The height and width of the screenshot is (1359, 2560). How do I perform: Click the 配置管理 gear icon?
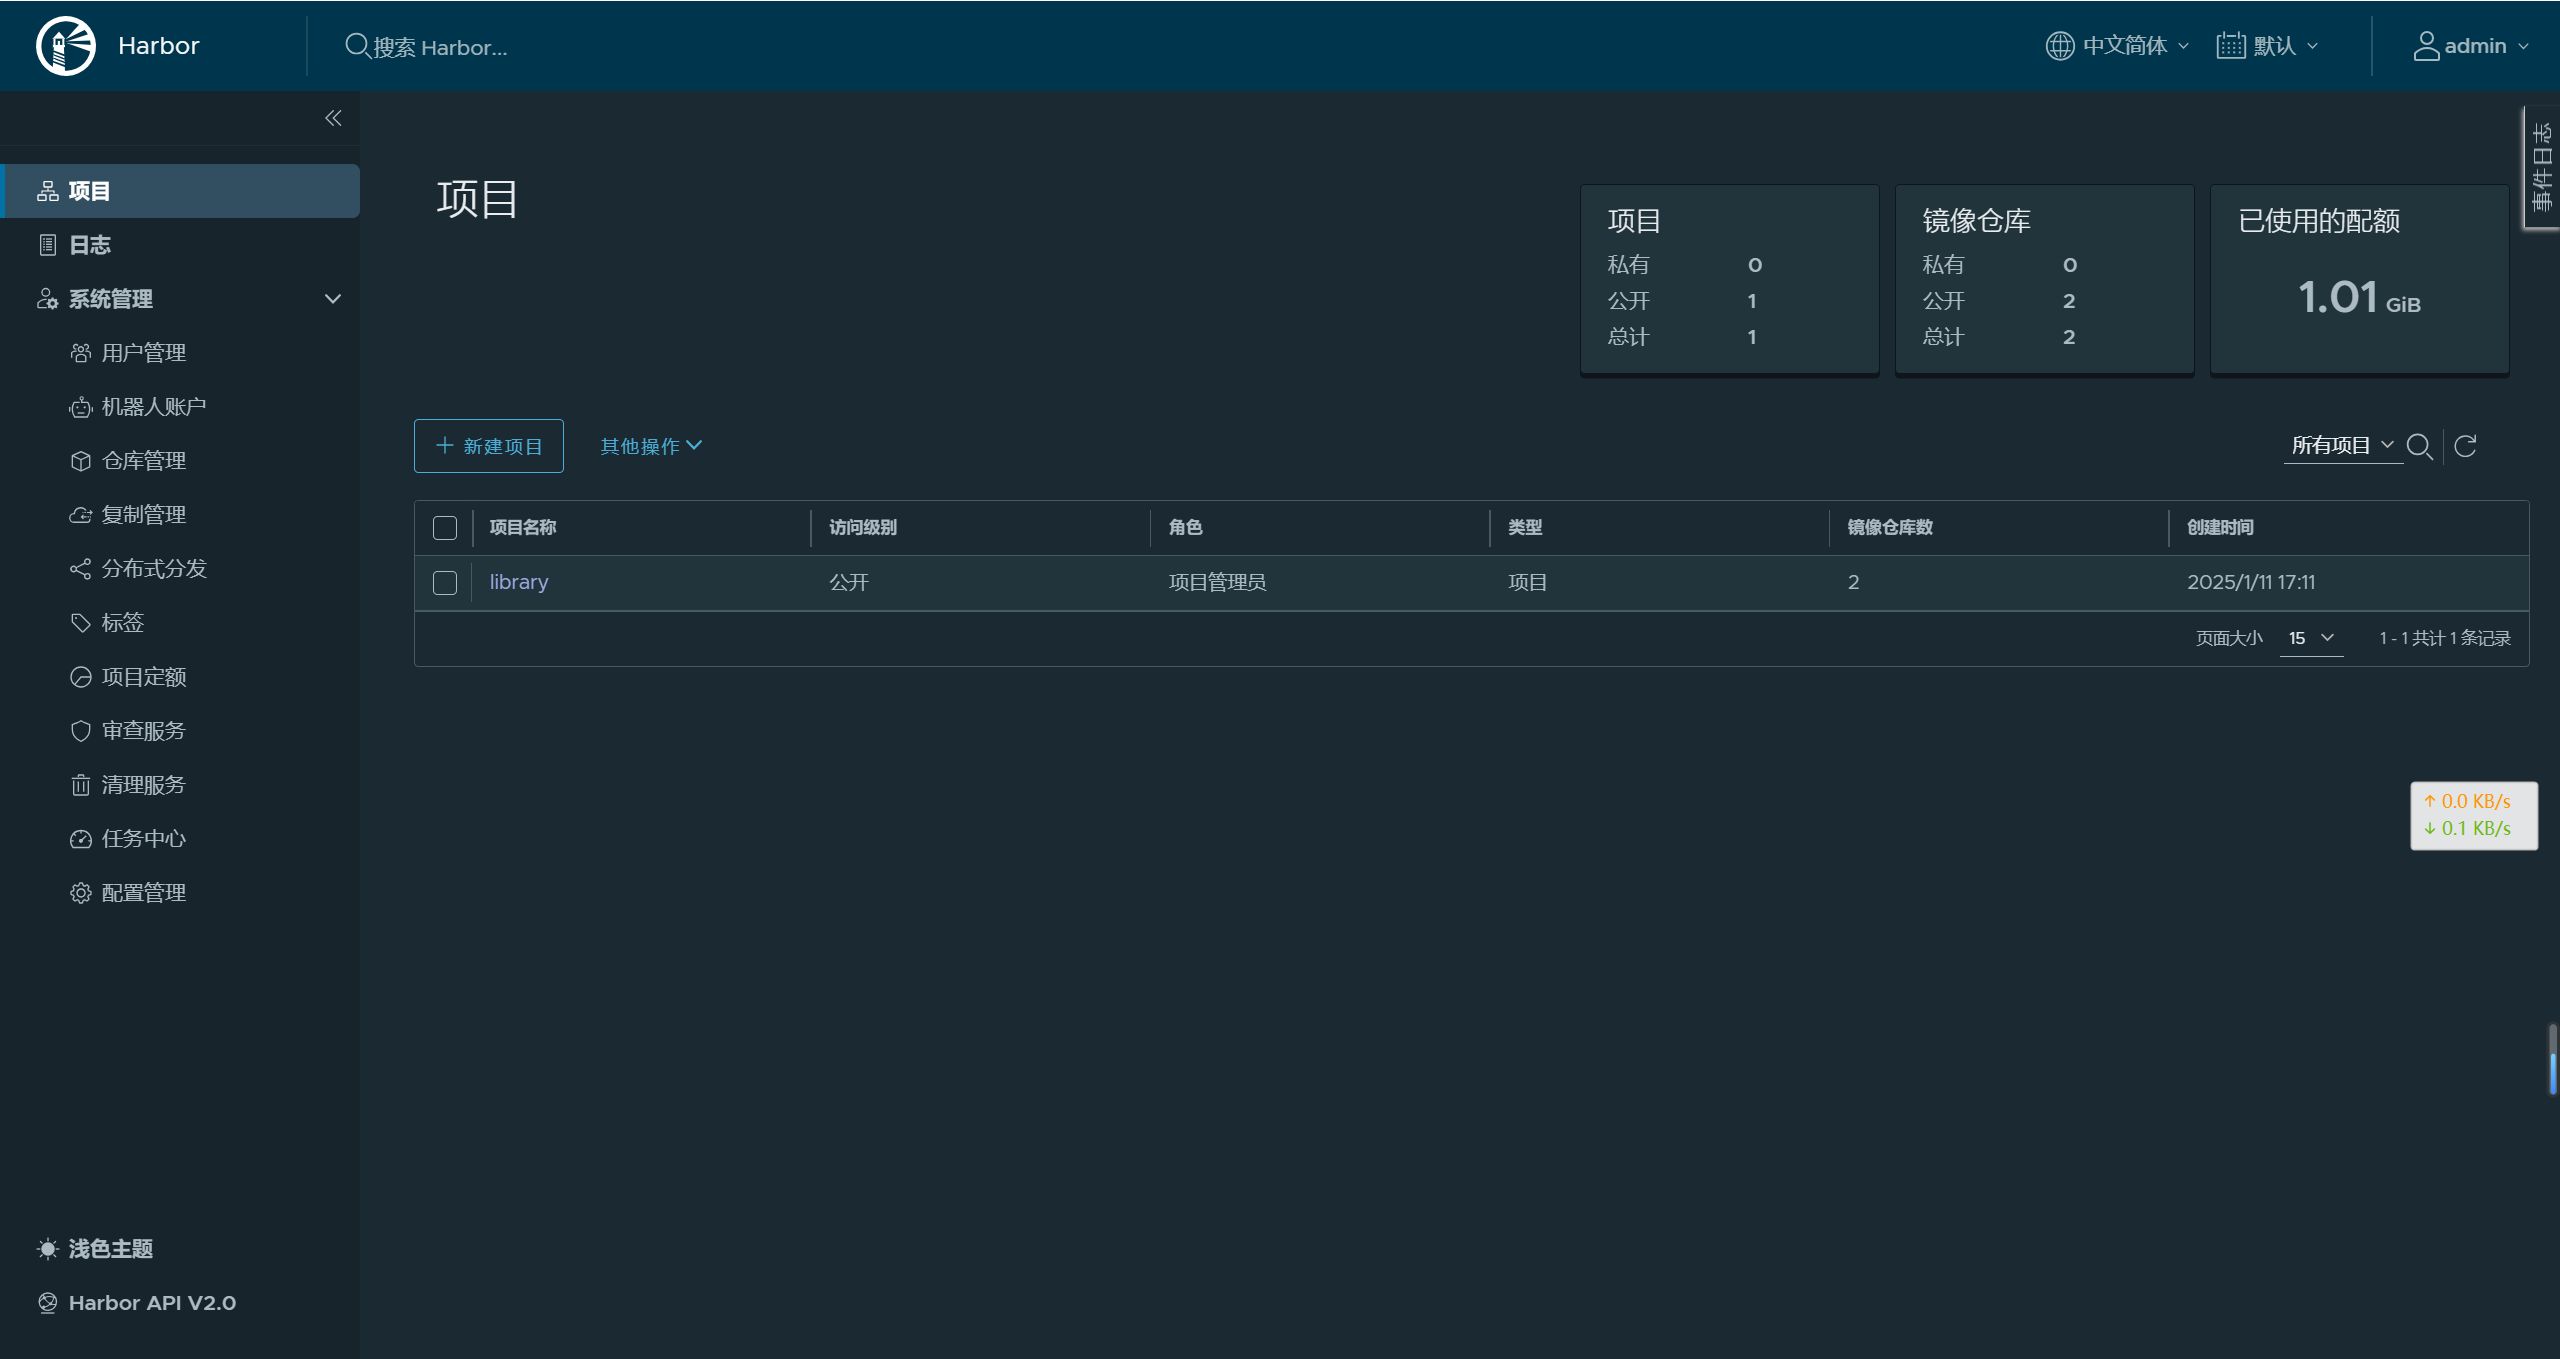[81, 893]
